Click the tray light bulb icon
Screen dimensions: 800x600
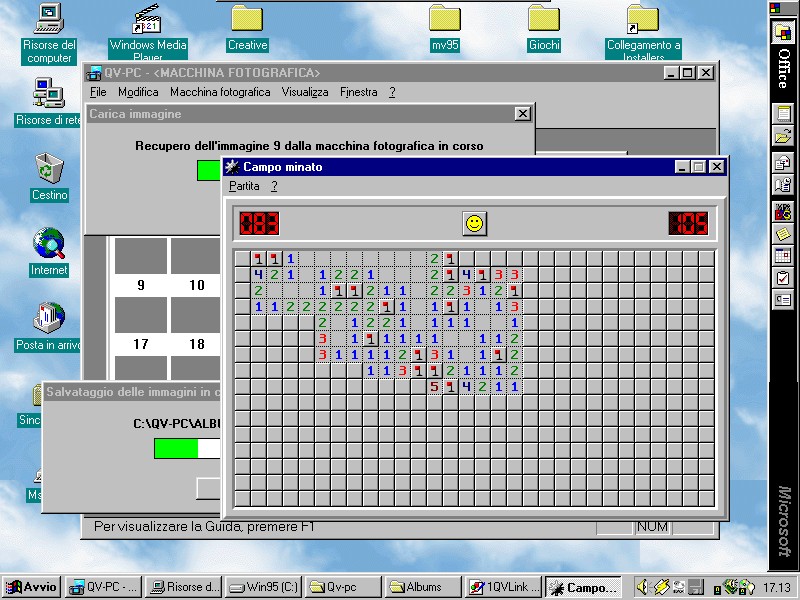(x=747, y=587)
